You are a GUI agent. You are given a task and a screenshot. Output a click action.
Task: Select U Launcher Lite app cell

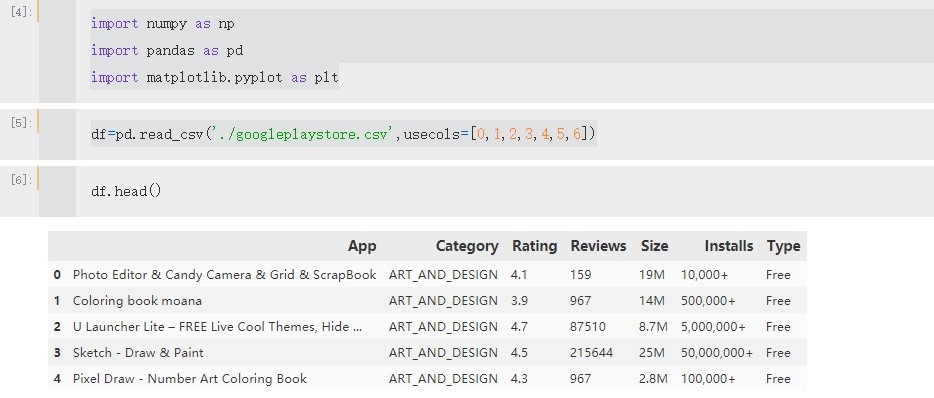(217, 327)
